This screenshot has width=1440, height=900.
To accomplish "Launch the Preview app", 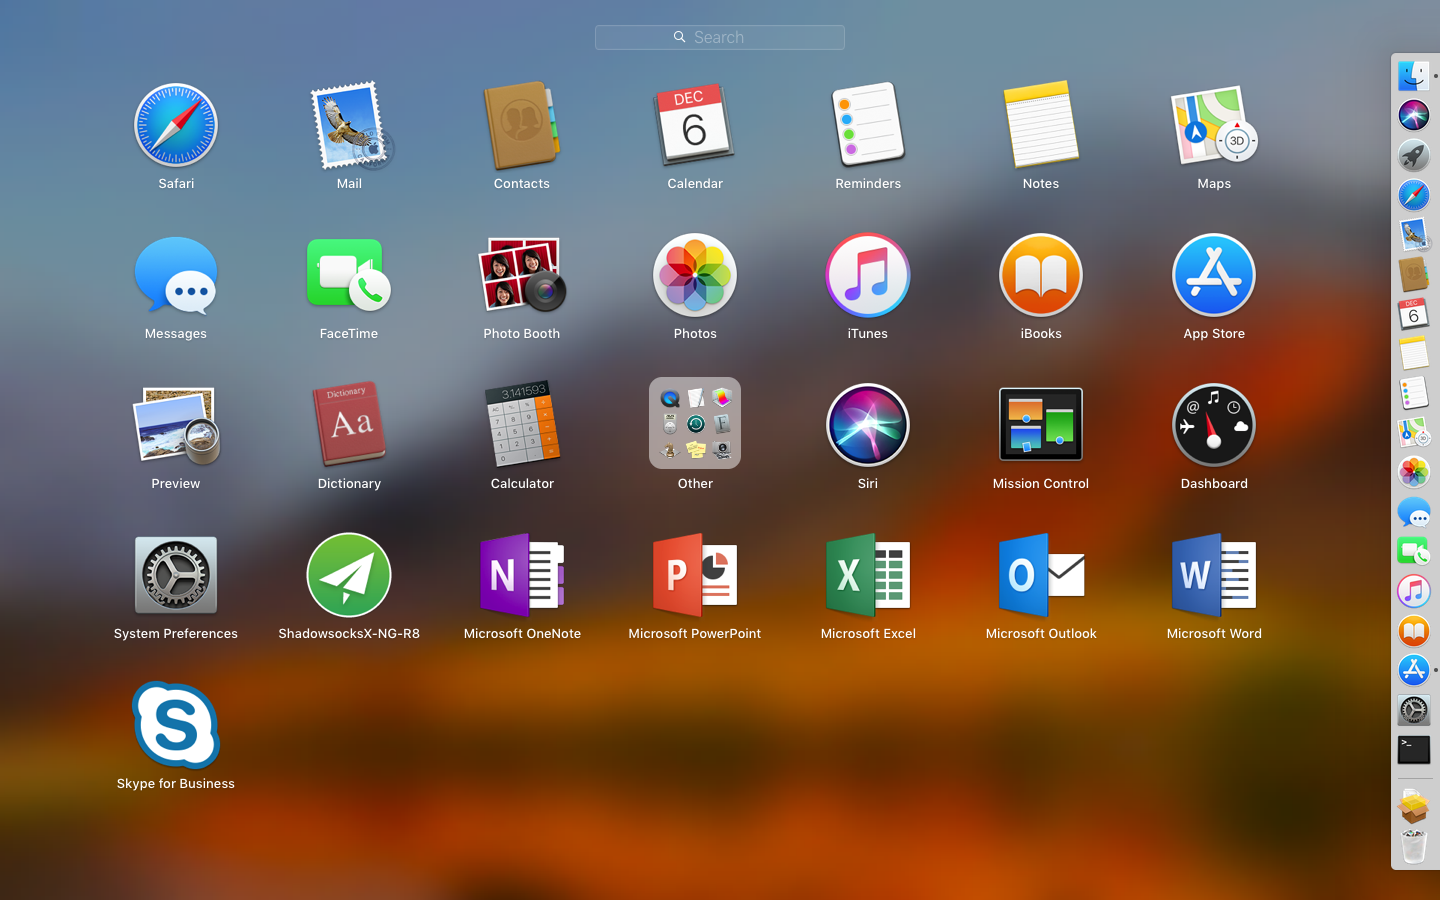I will (176, 425).
